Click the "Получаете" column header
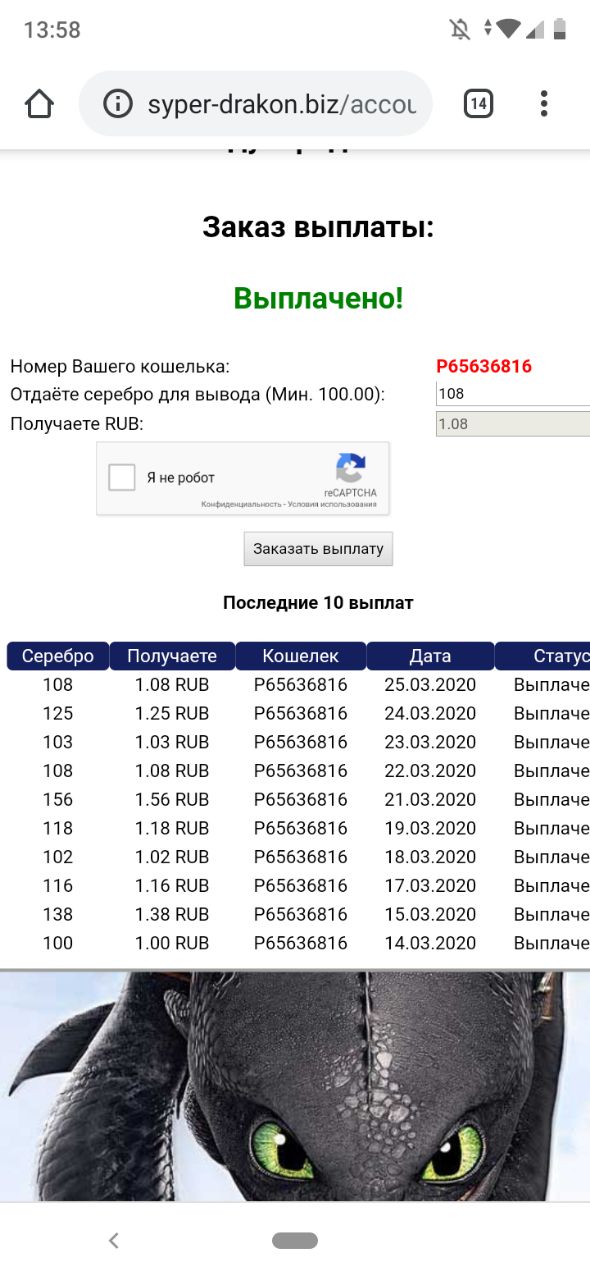Image resolution: width=590 pixels, height=1280 pixels. [172, 656]
